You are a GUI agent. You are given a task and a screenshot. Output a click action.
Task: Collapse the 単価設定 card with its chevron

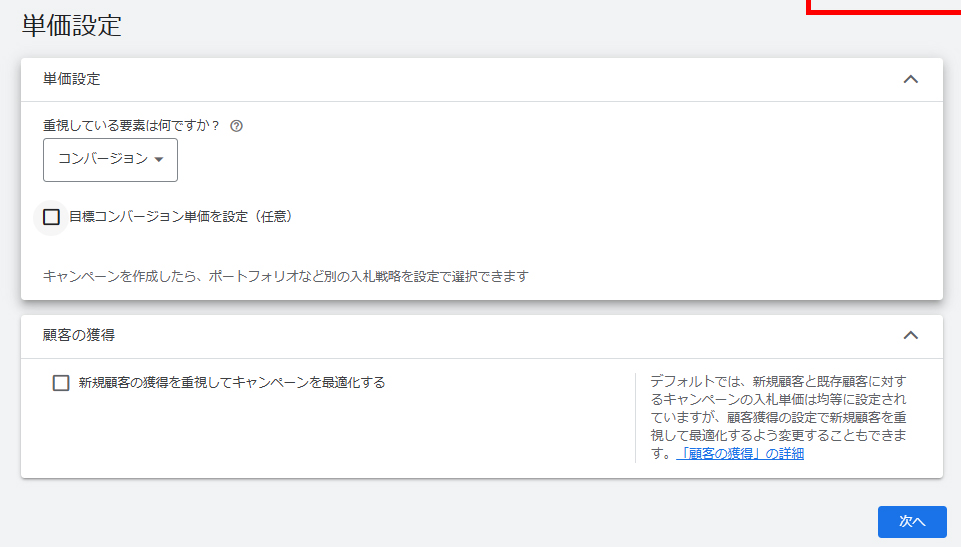click(x=910, y=79)
